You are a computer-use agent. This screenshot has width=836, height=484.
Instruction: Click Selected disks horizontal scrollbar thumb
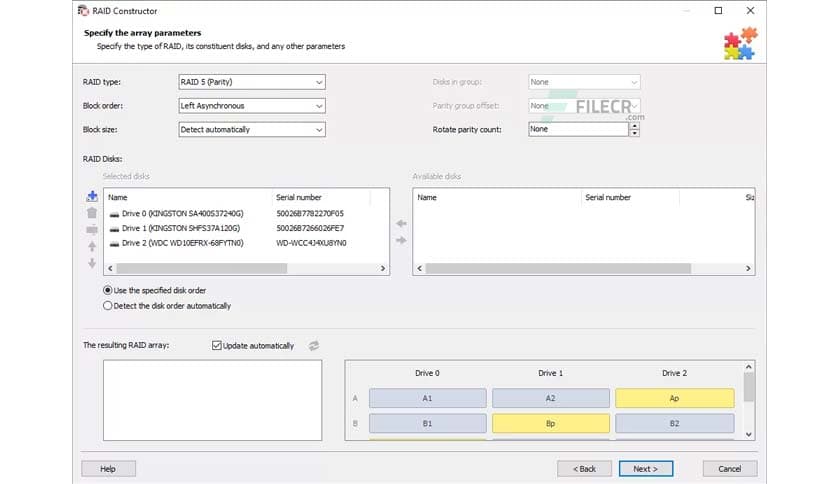point(202,268)
